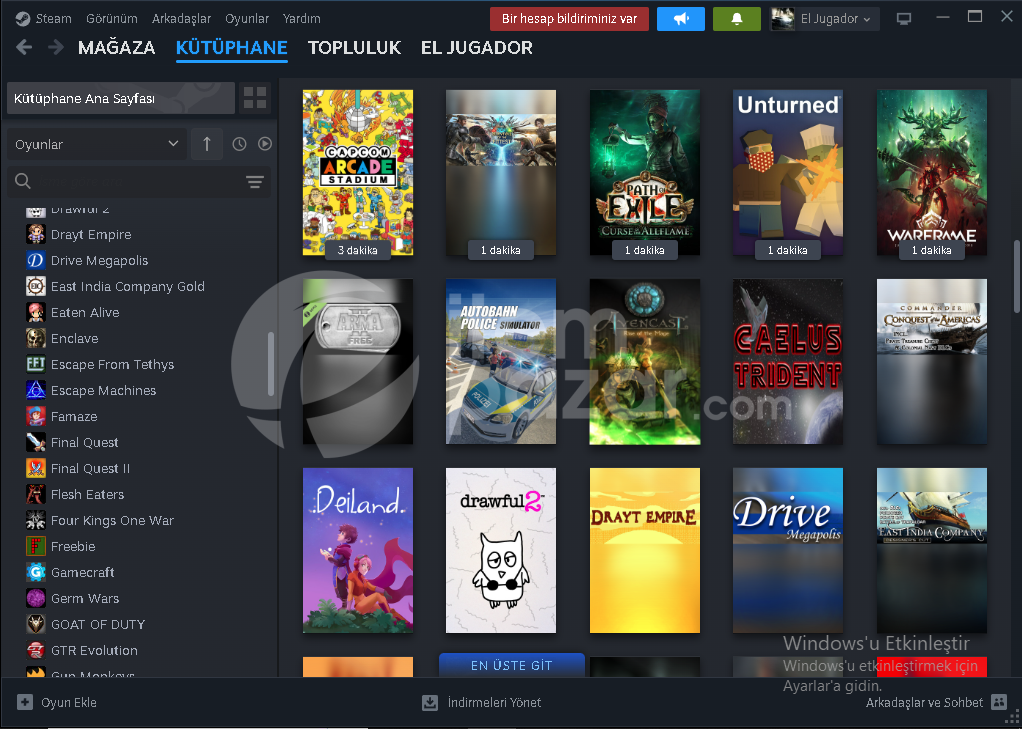Click the search magnifier icon

click(23, 181)
